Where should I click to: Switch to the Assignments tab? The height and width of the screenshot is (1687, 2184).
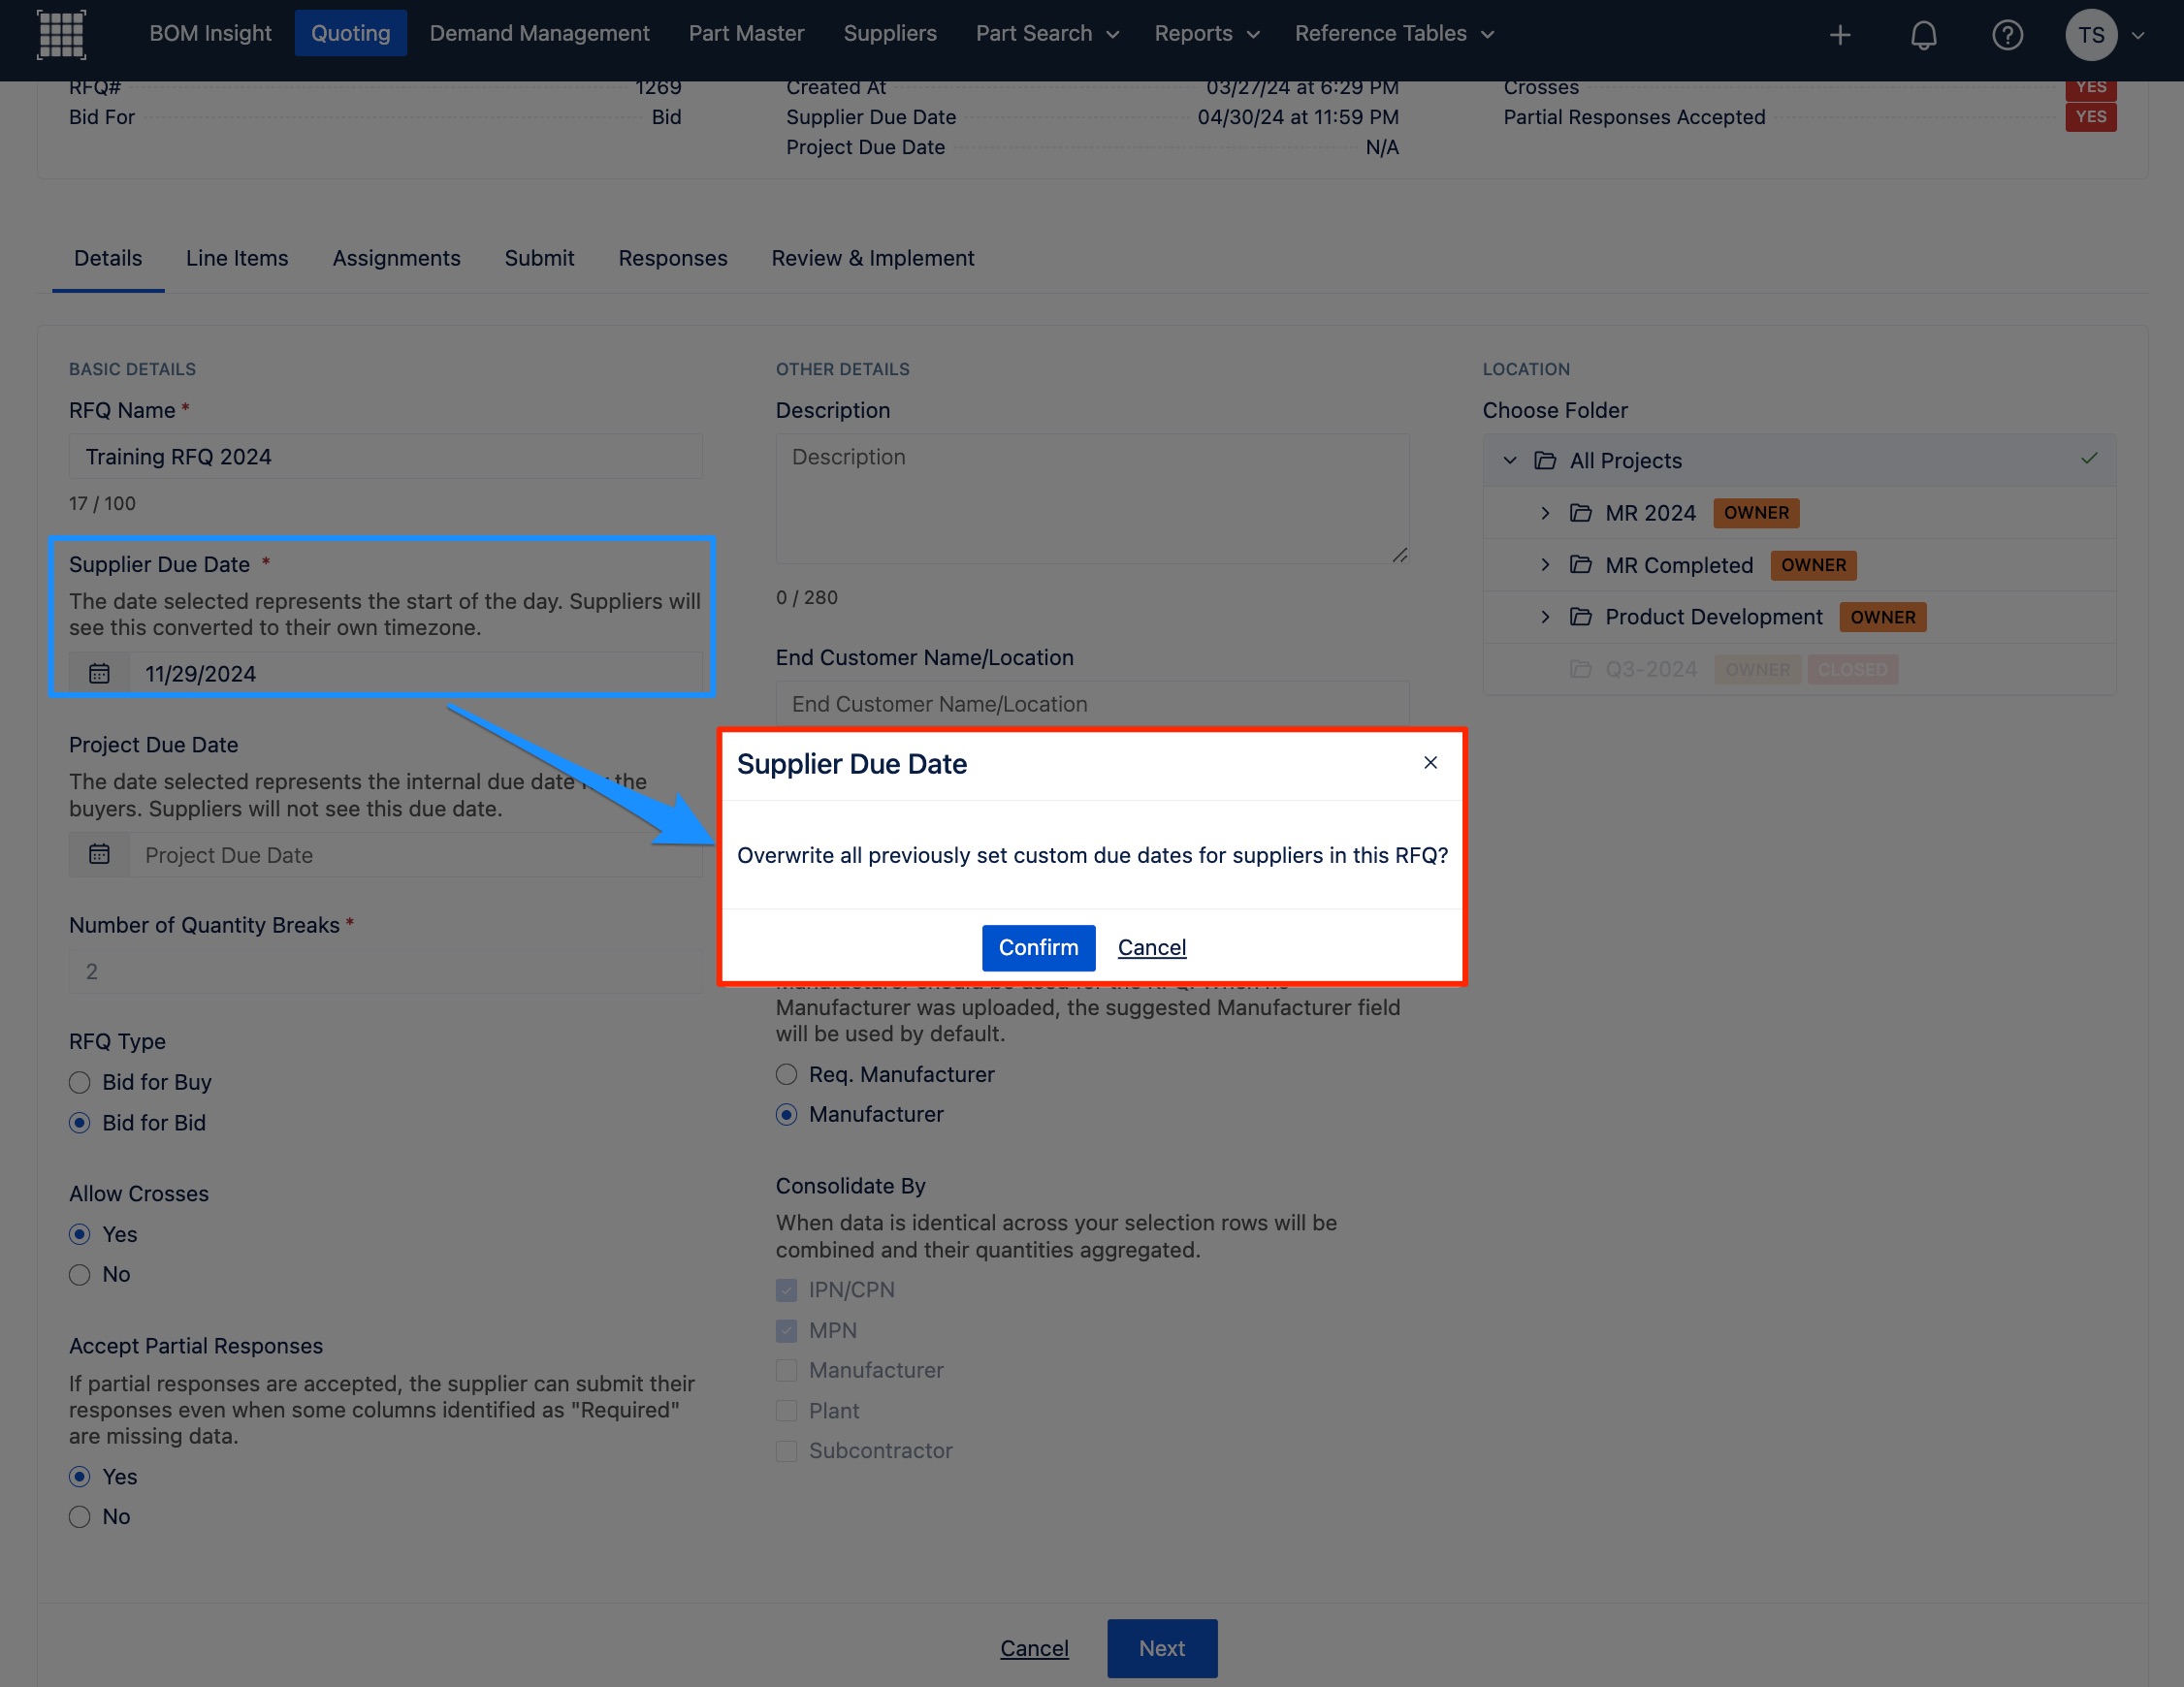coord(396,258)
